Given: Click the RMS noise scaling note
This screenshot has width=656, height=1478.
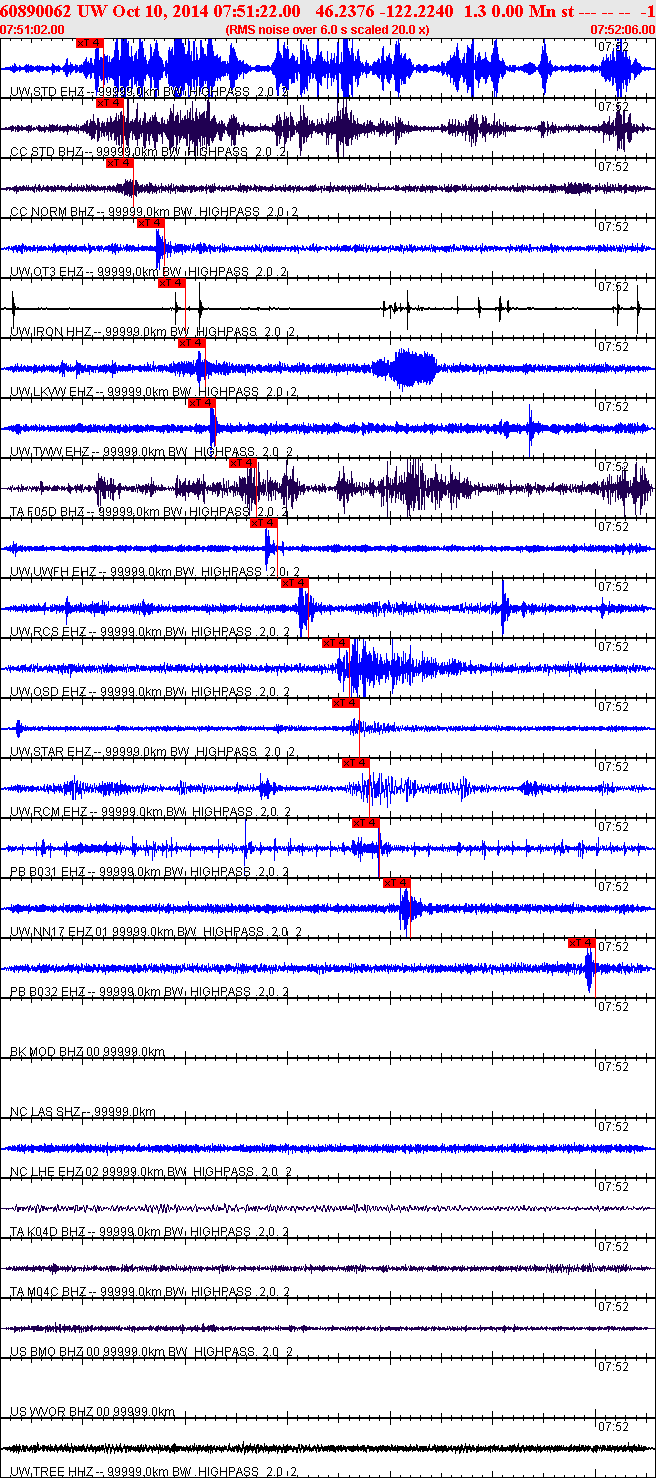Looking at the screenshot, I should point(327,30).
